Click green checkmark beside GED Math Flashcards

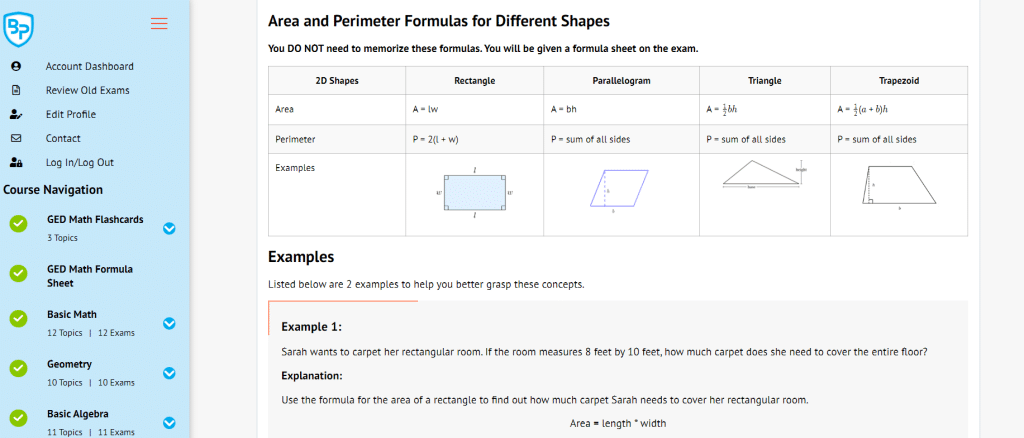point(18,223)
